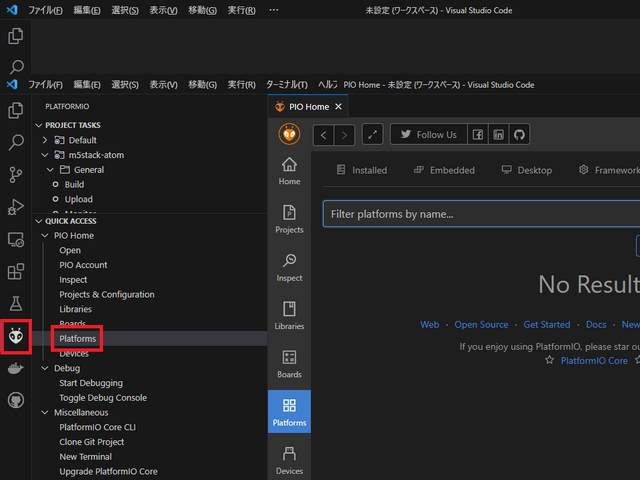Go back in PIO Home navigation
The image size is (640, 480).
click(x=324, y=134)
